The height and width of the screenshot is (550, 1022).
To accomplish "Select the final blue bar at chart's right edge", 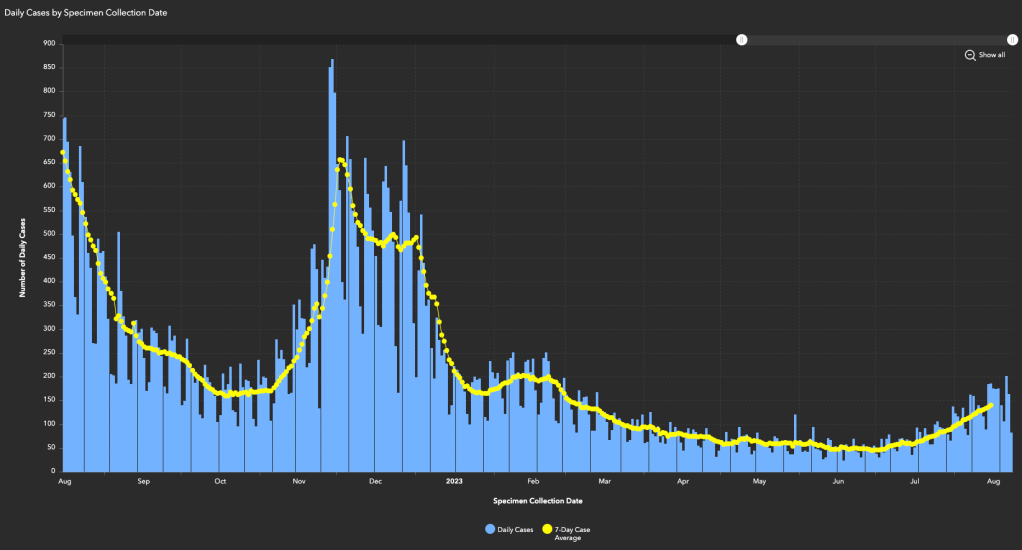I will pos(1011,451).
